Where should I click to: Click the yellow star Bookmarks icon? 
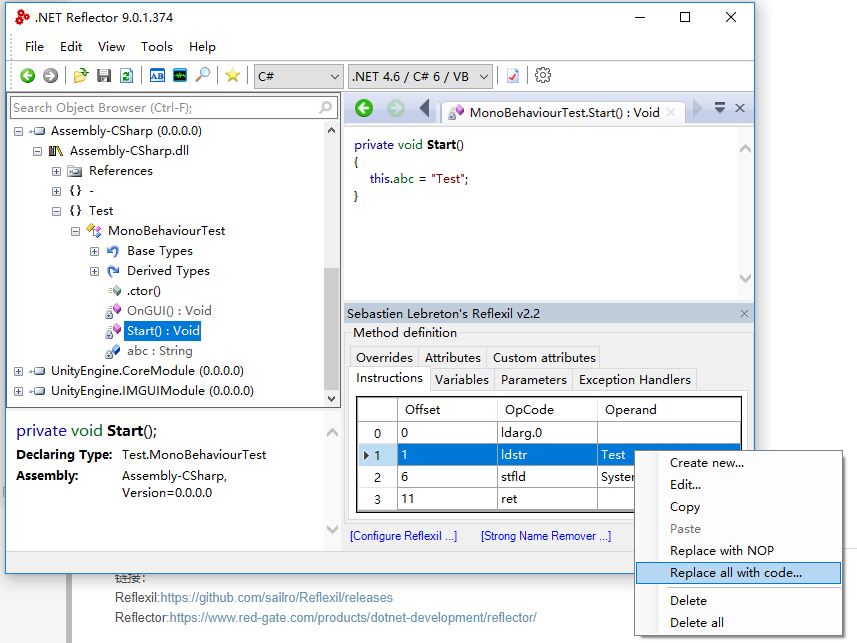(x=232, y=75)
